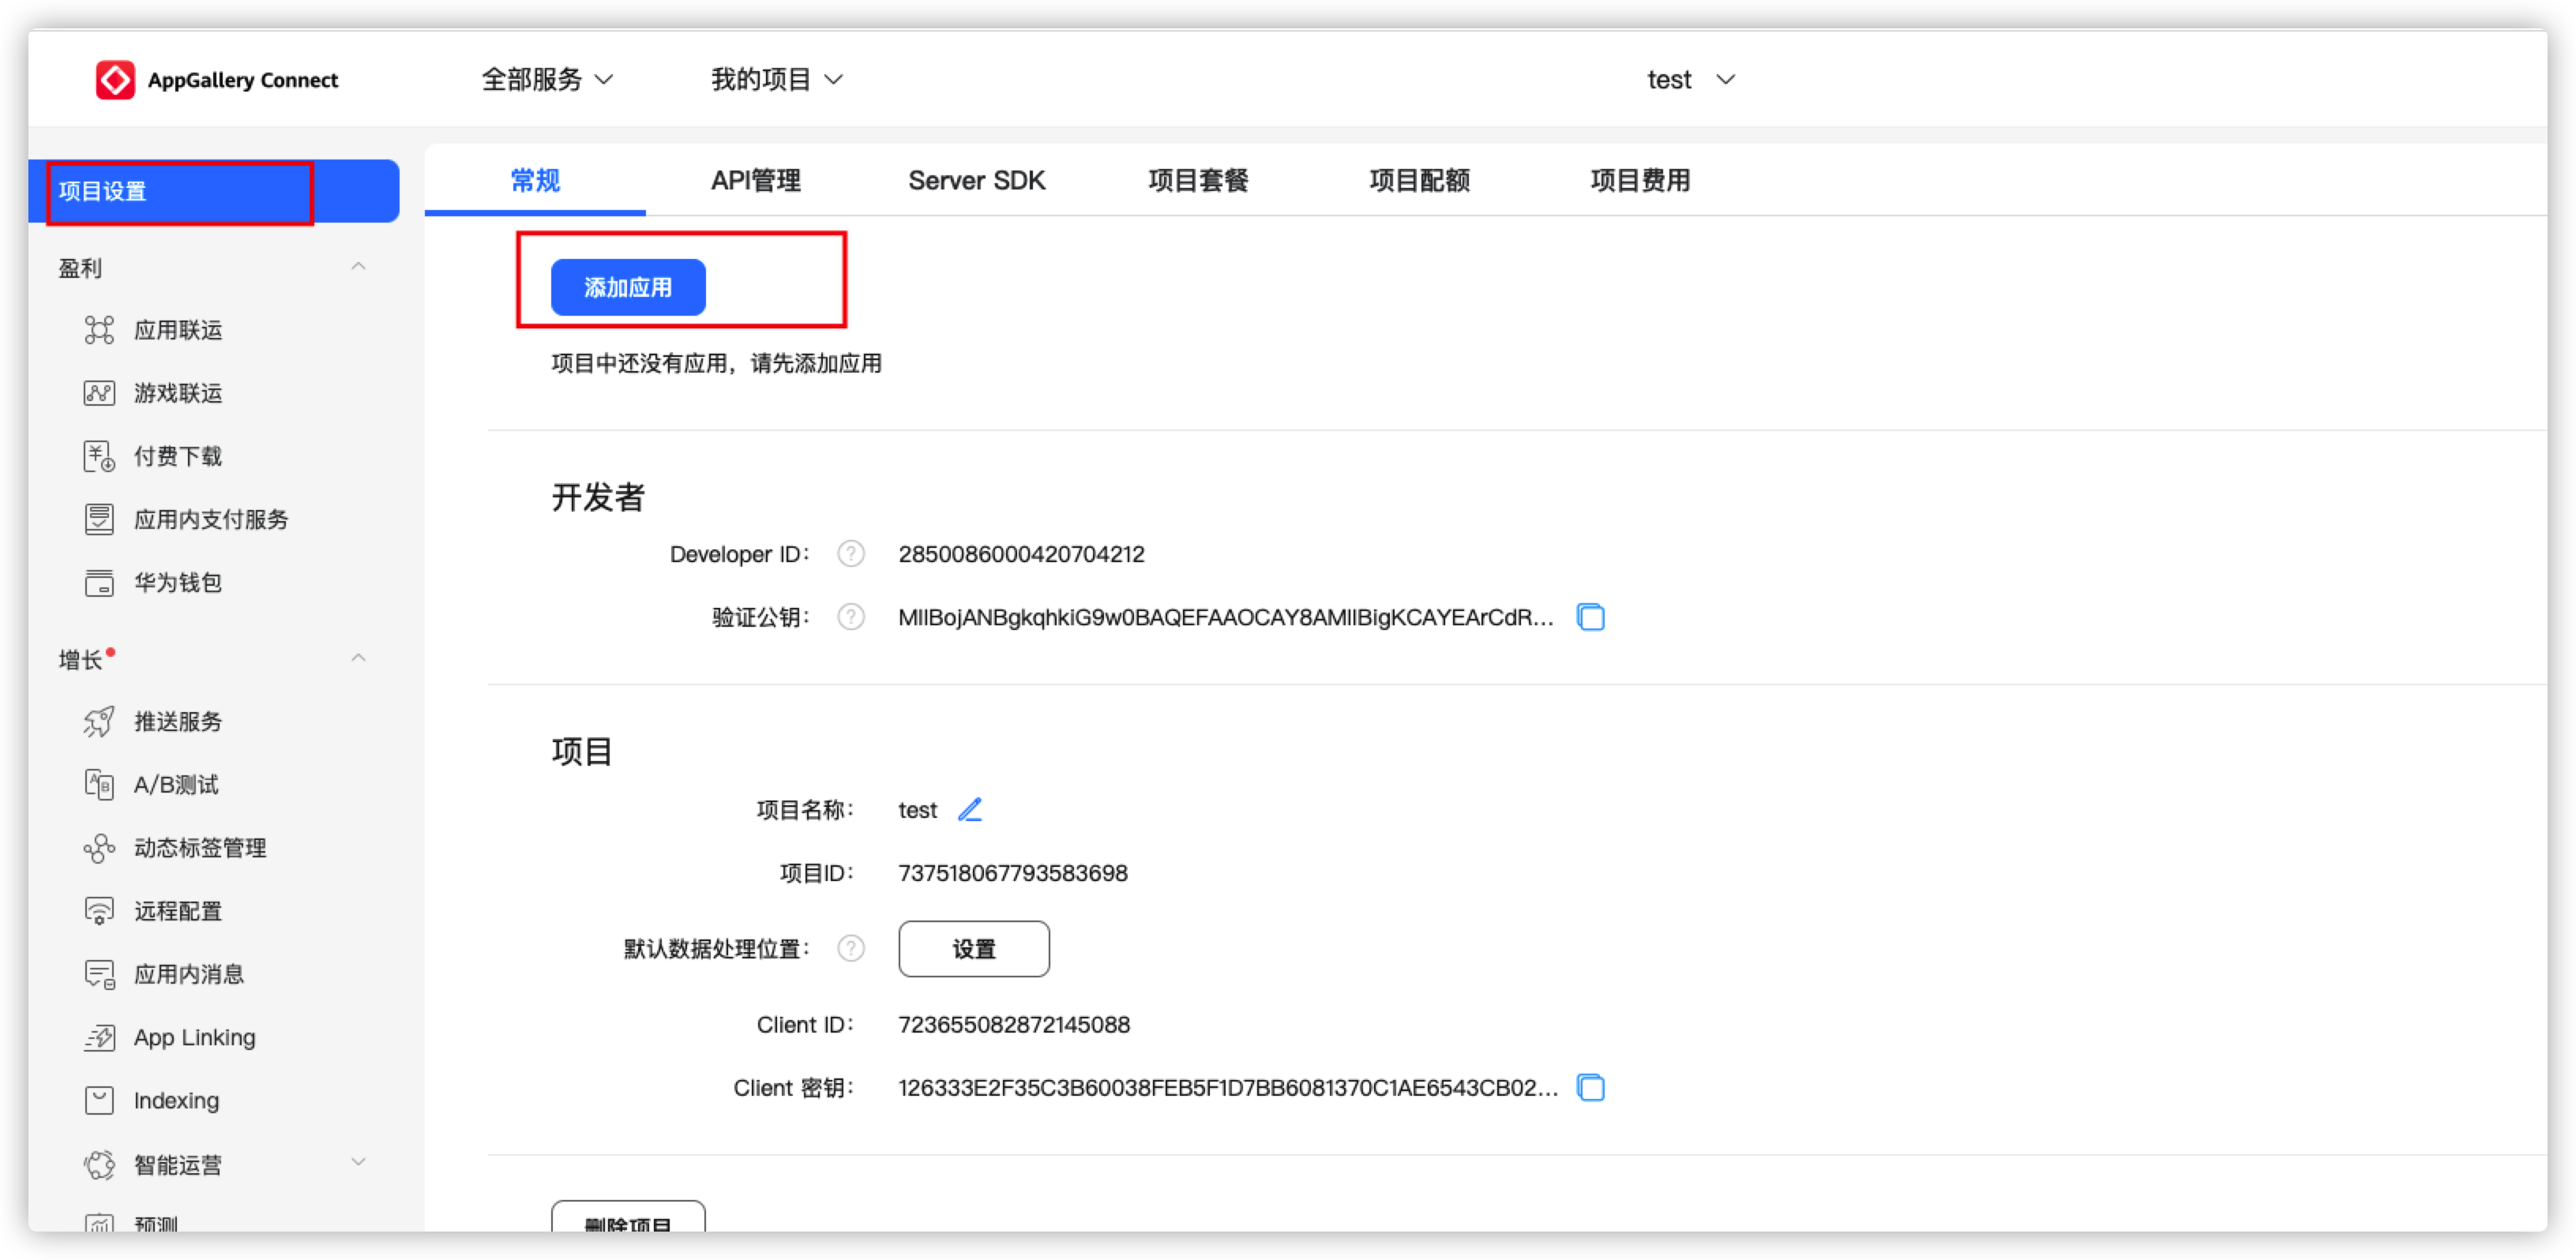Open App Linking menu item text
Viewport: 2576px width, 1260px height.
[195, 1037]
